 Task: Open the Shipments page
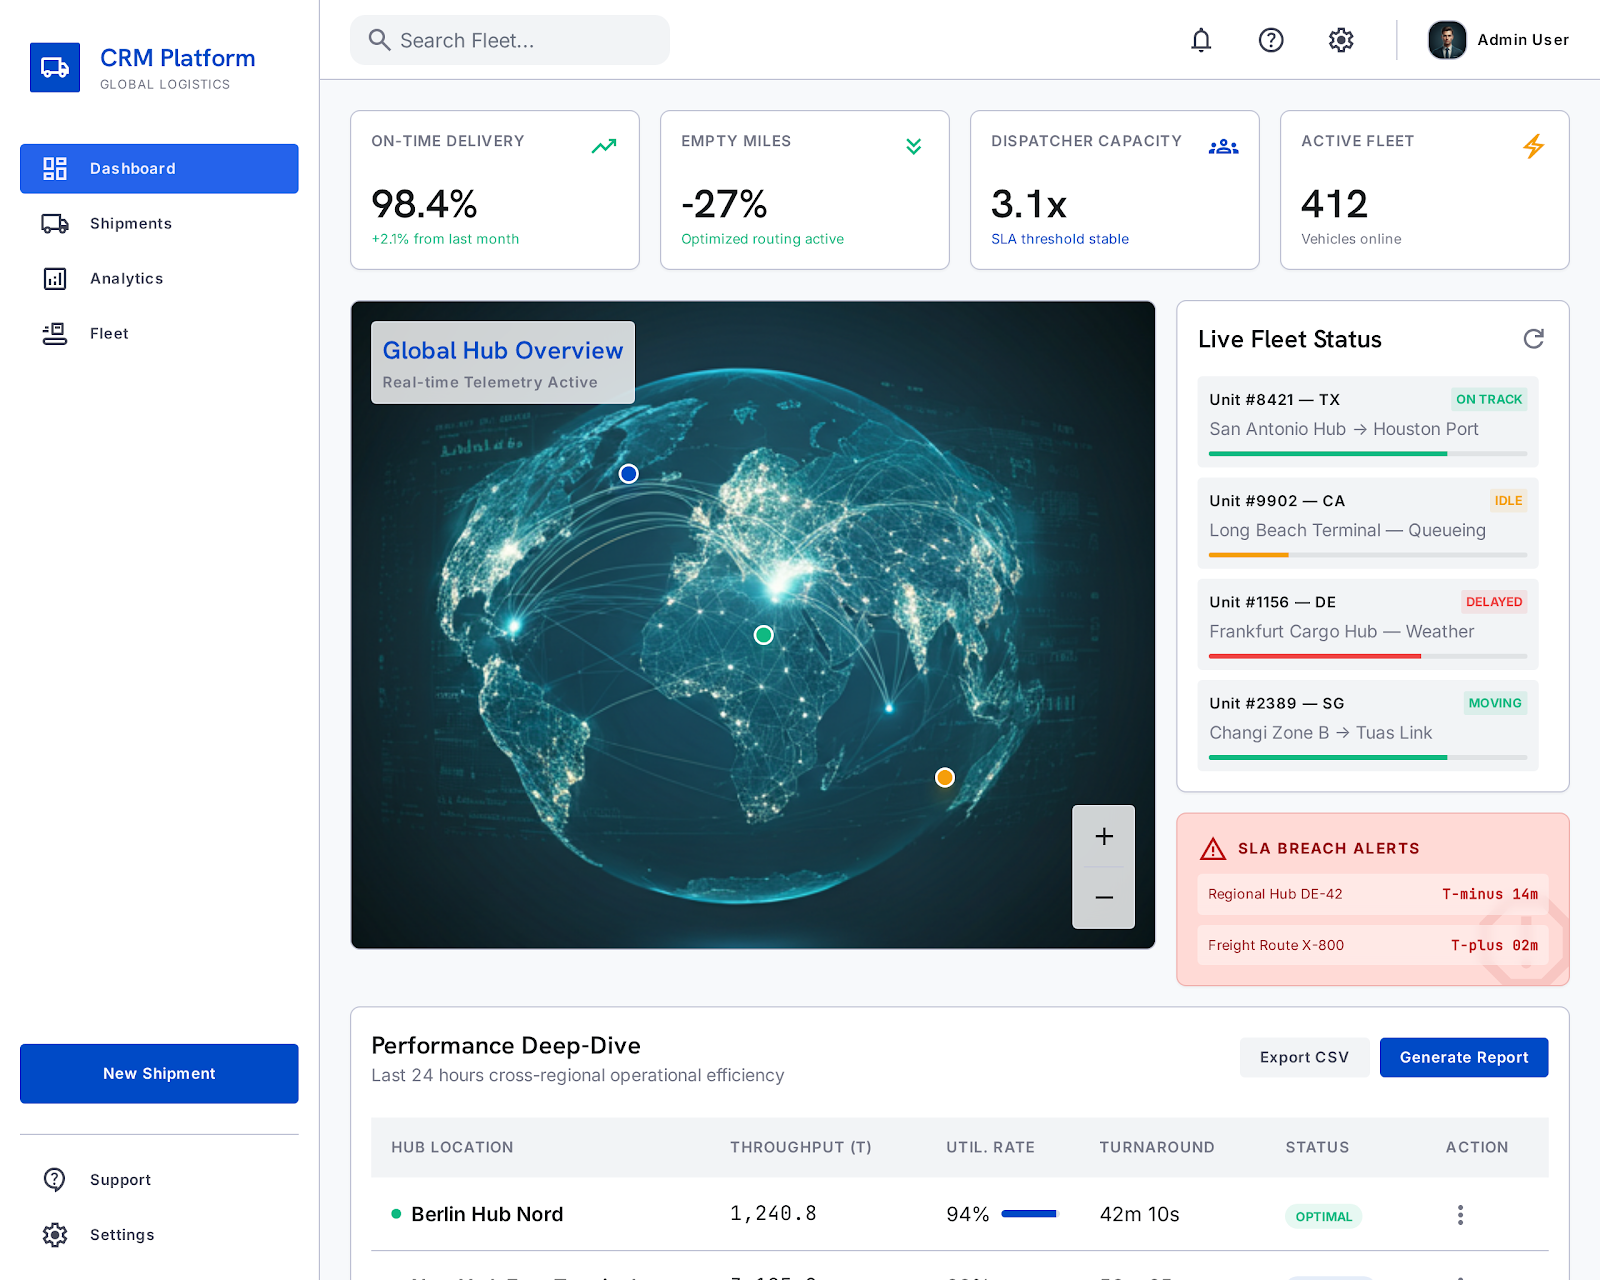coord(159,224)
